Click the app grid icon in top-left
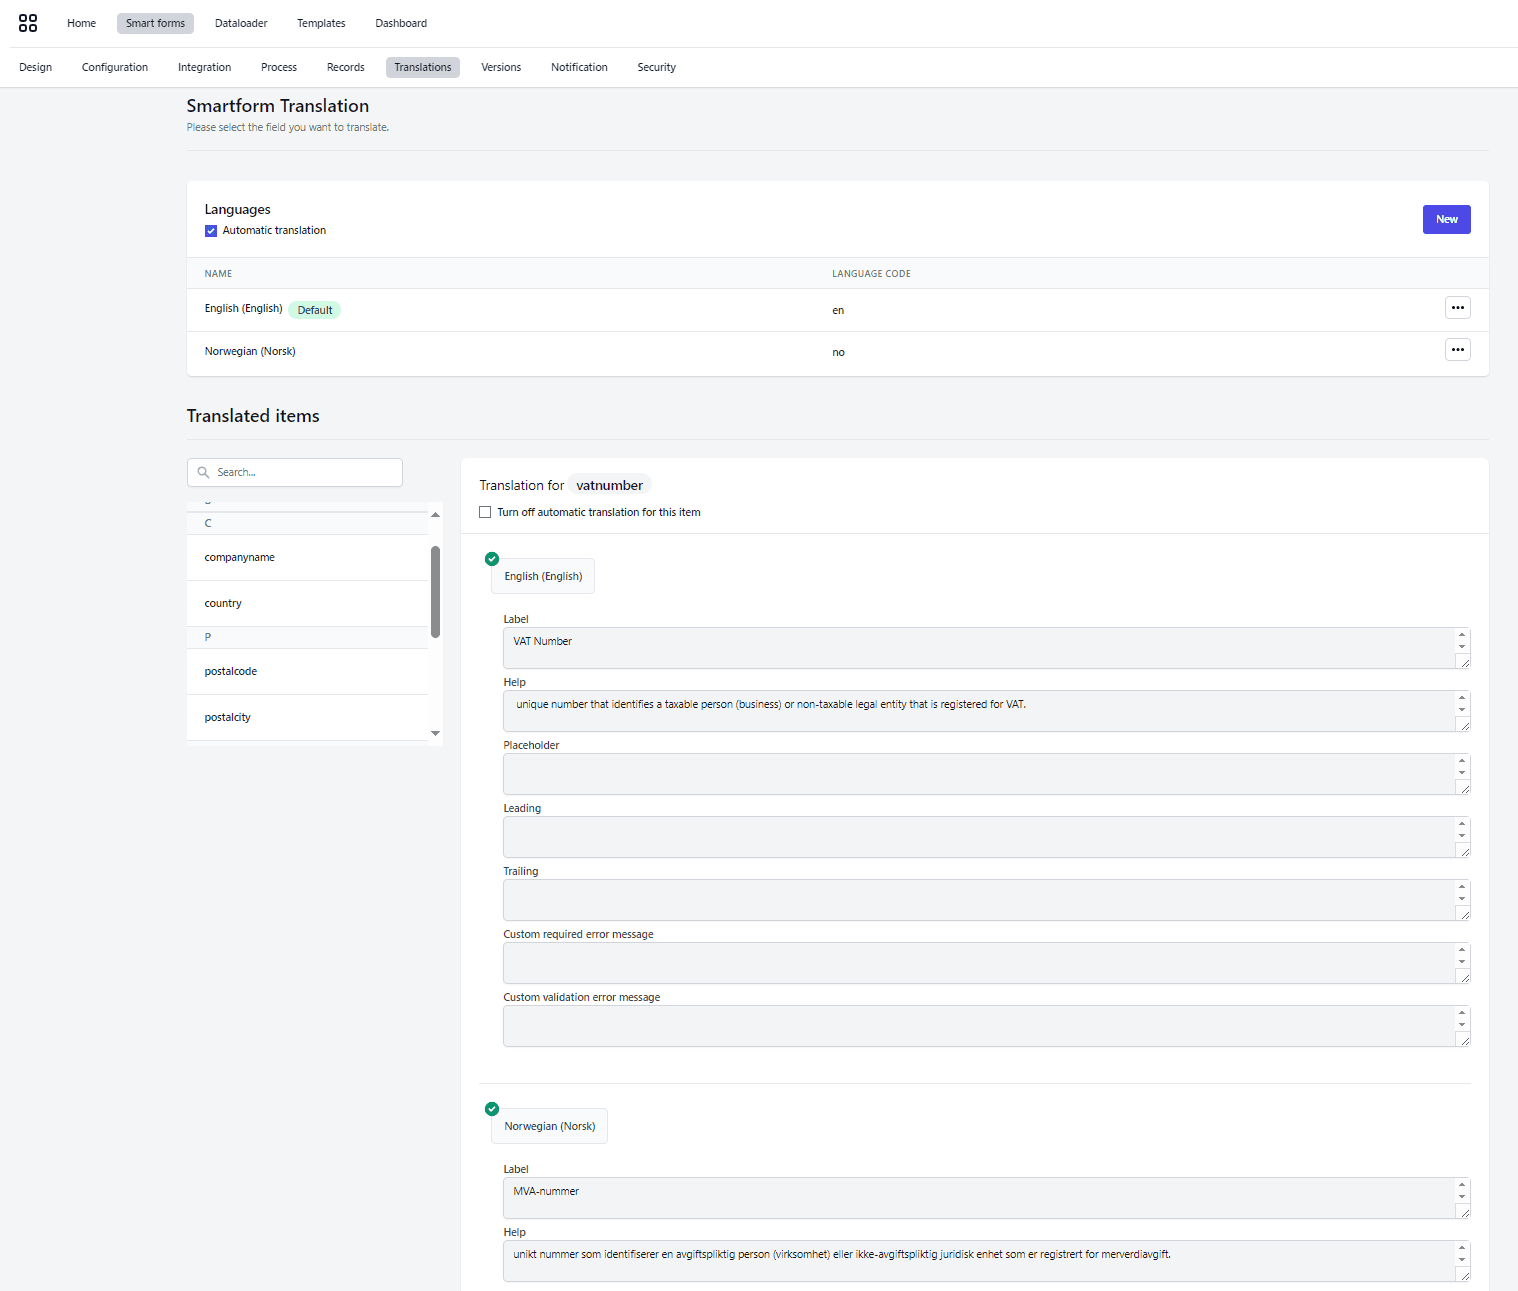Screen dimensions: 1518x1291 coord(28,23)
